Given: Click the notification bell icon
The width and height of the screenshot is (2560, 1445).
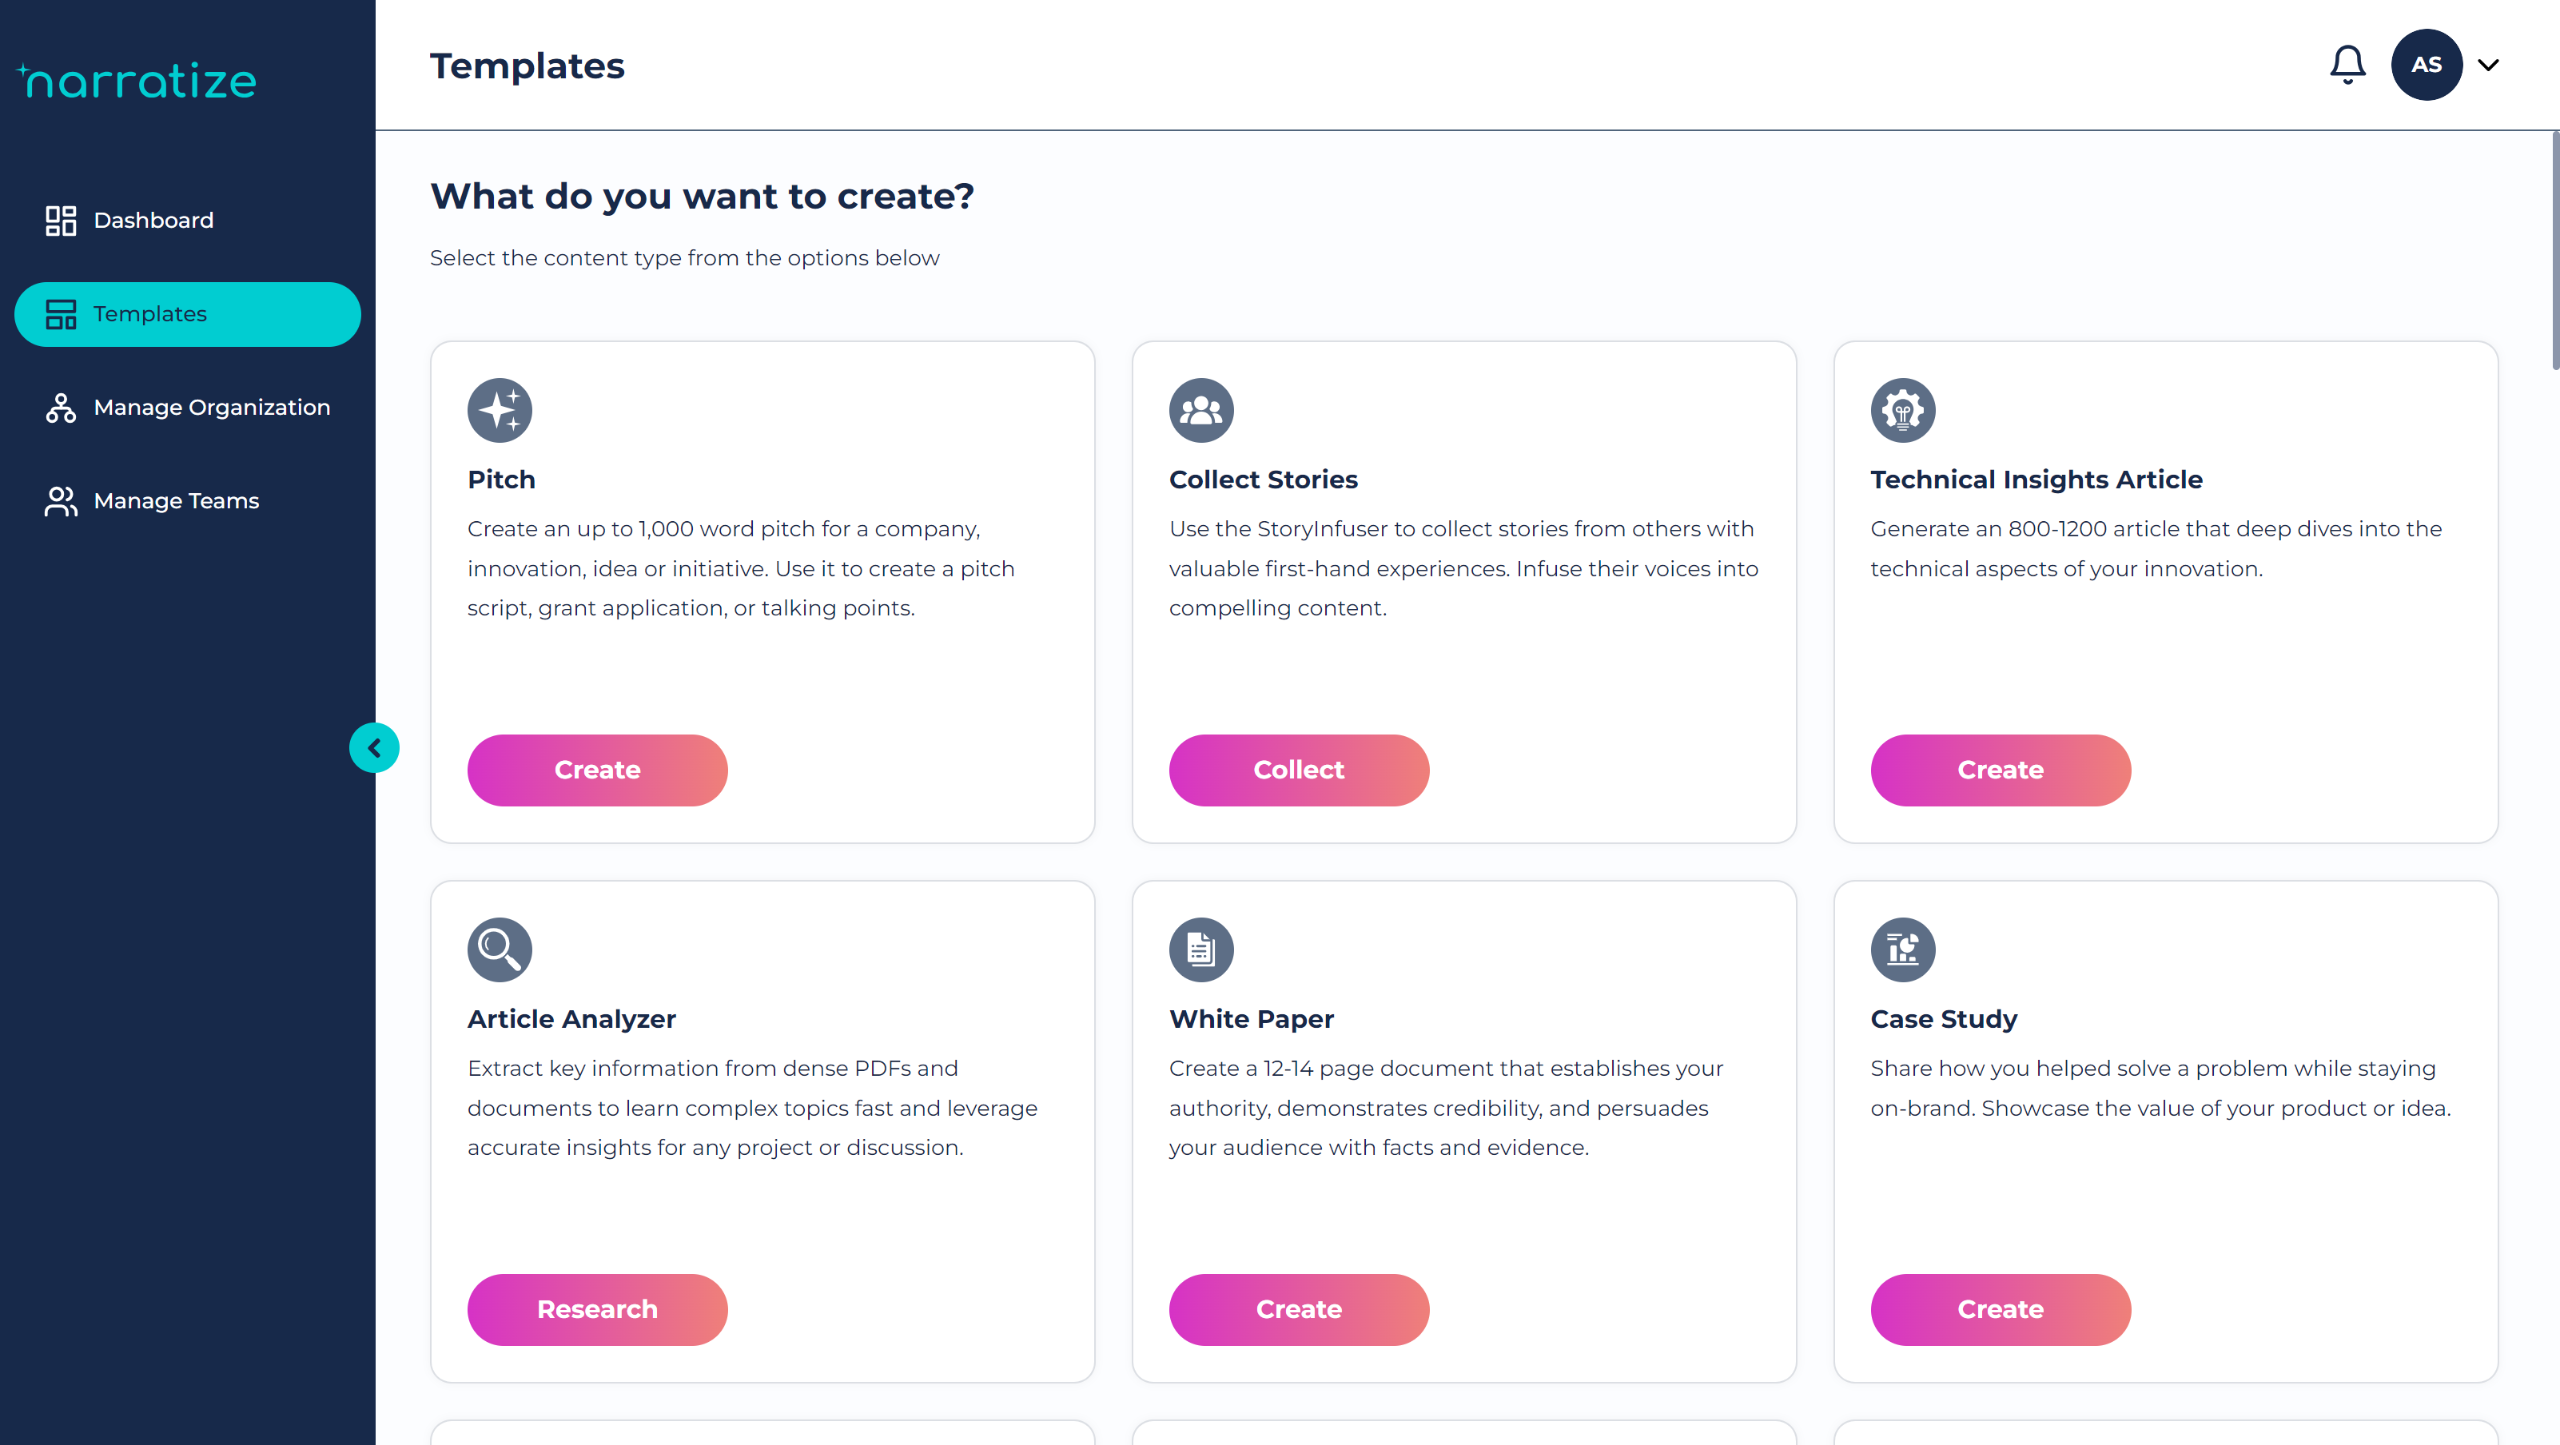Looking at the screenshot, I should click(2346, 65).
